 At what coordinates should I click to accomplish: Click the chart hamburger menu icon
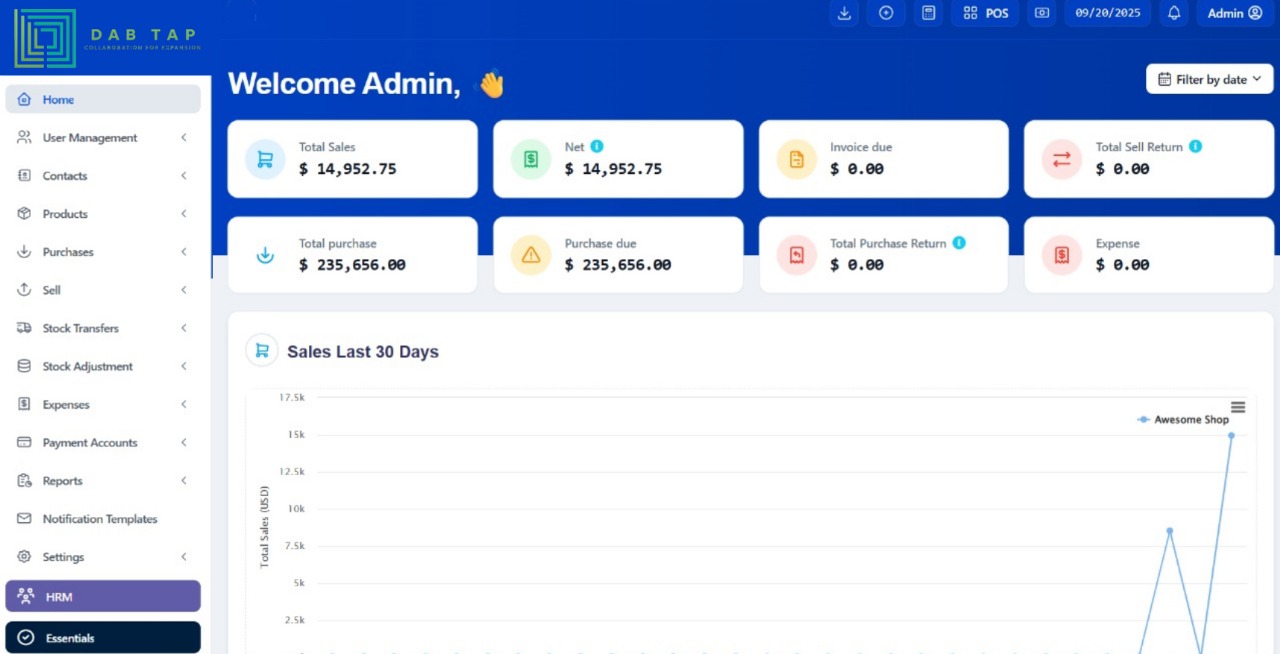click(1238, 407)
